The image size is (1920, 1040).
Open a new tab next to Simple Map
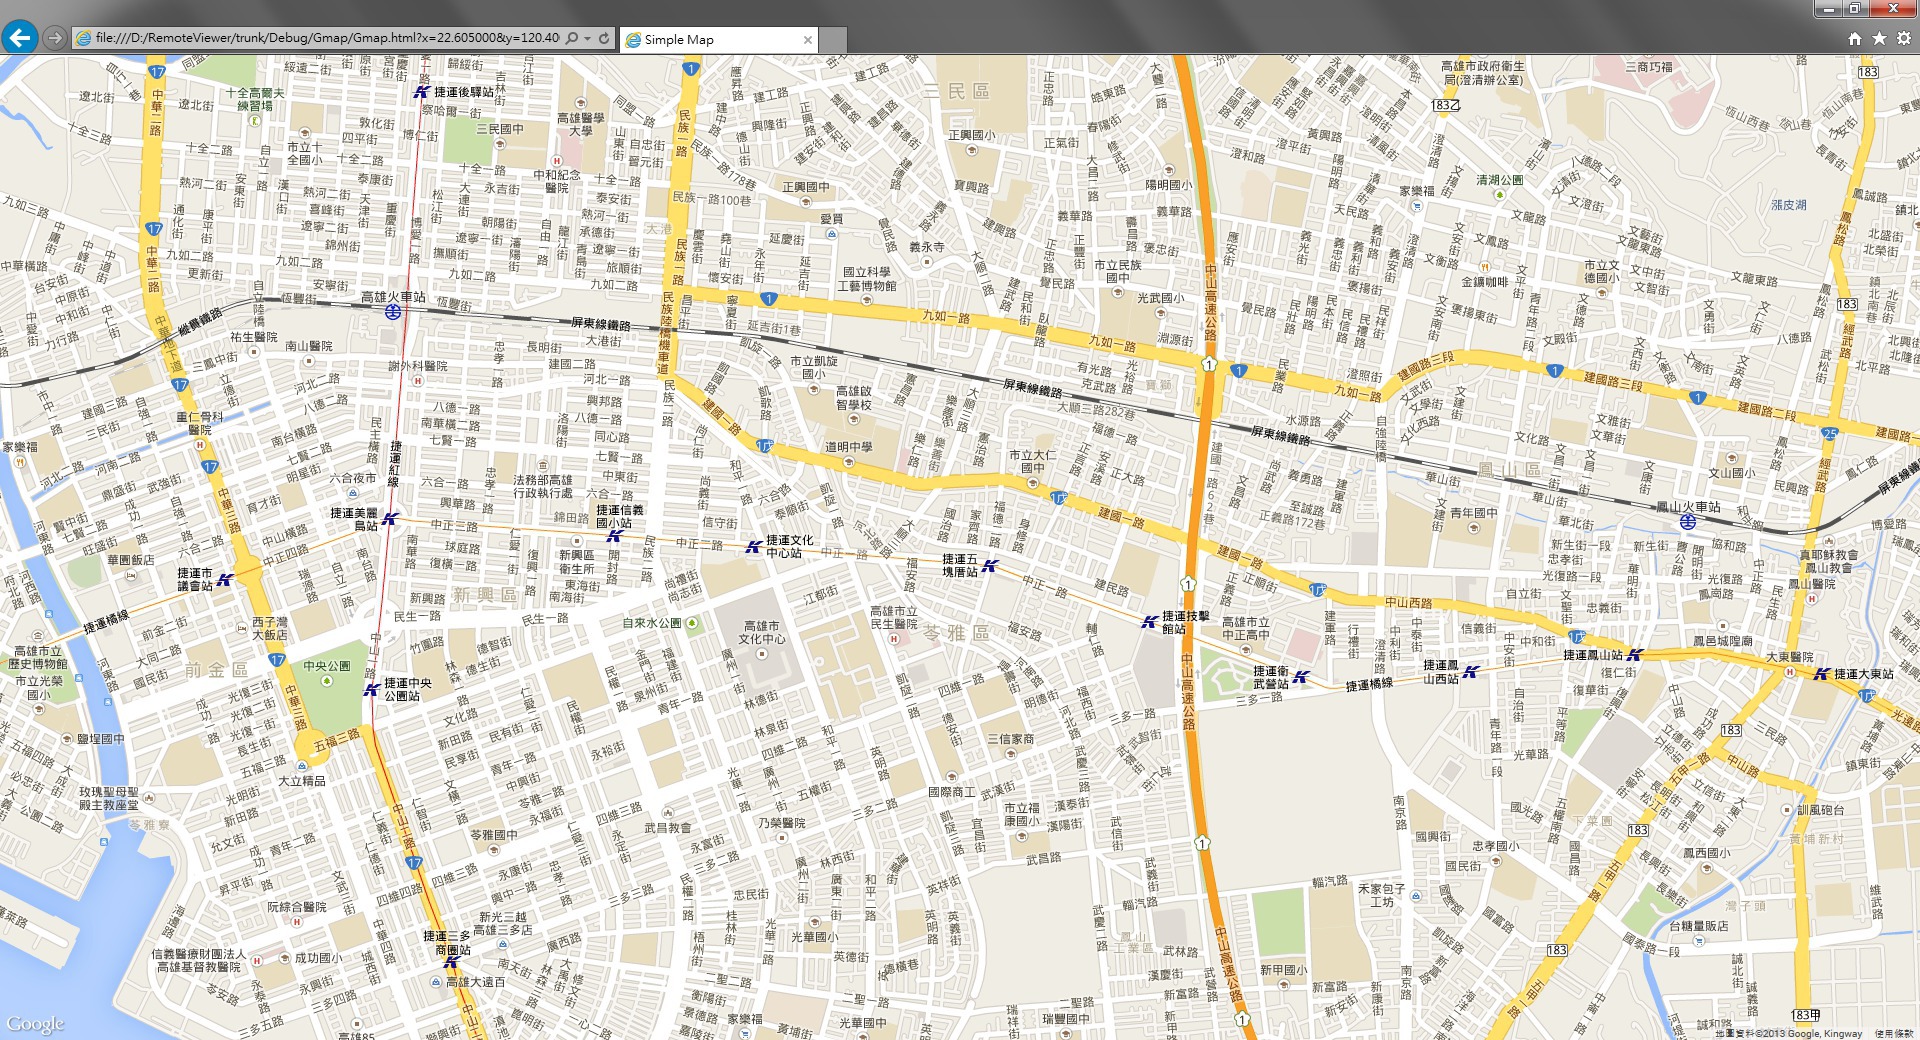coord(833,40)
